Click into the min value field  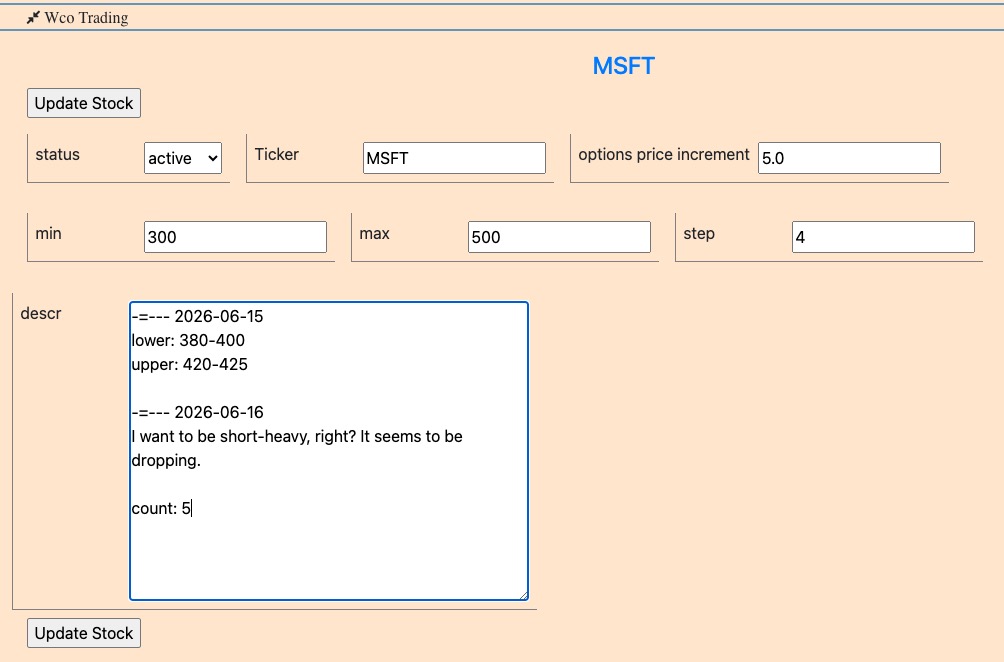pyautogui.click(x=235, y=237)
